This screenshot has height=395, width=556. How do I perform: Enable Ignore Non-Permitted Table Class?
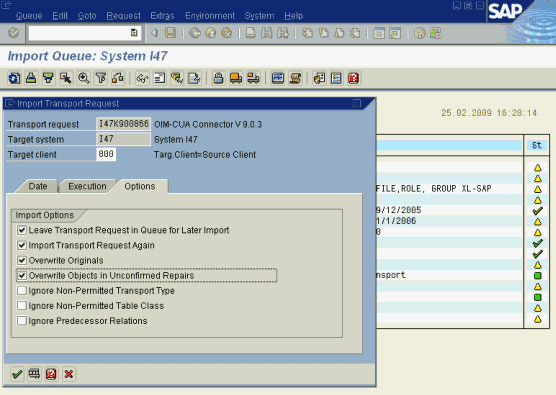[x=22, y=306]
